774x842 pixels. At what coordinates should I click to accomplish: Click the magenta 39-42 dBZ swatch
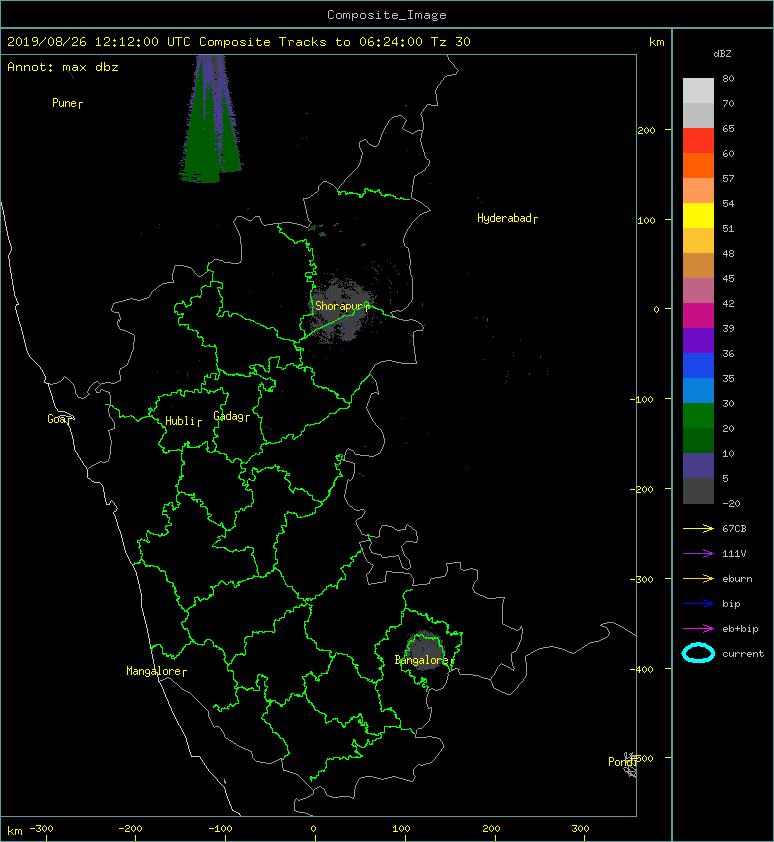698,316
